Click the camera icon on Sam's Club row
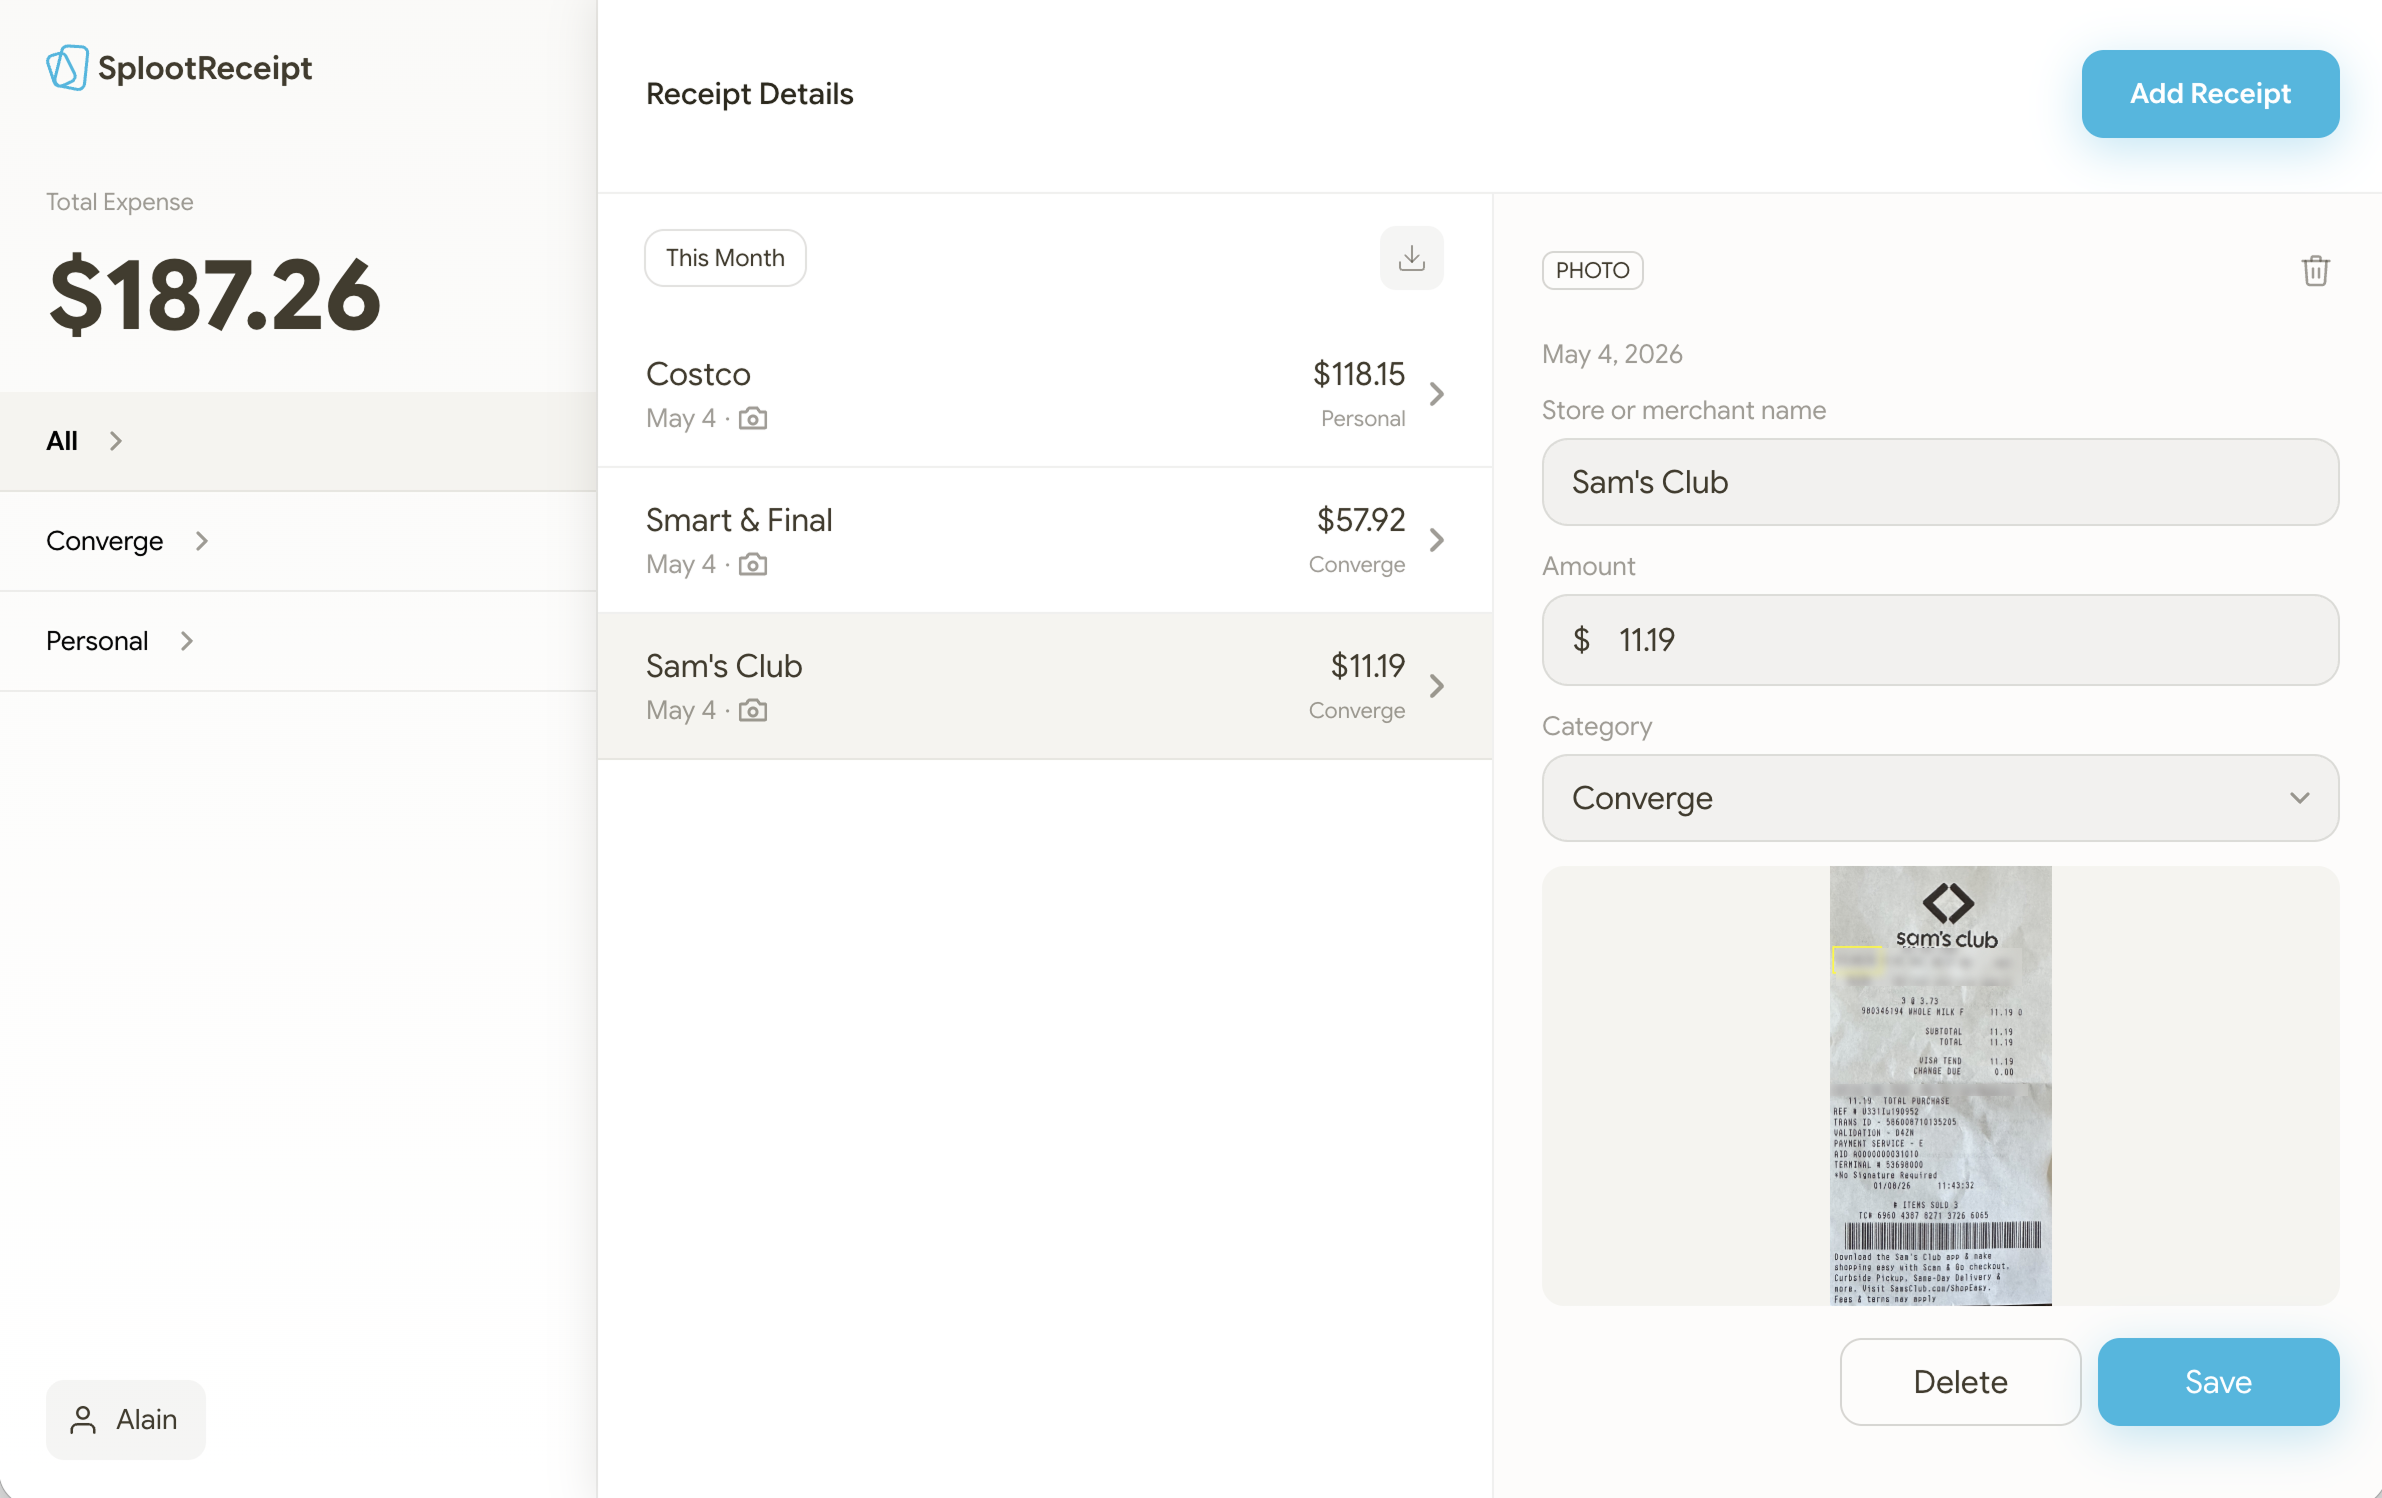Viewport: 2382px width, 1498px height. point(753,710)
